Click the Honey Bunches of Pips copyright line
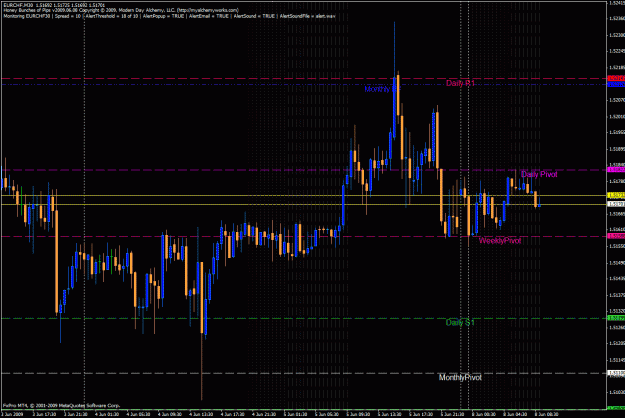 pos(121,10)
